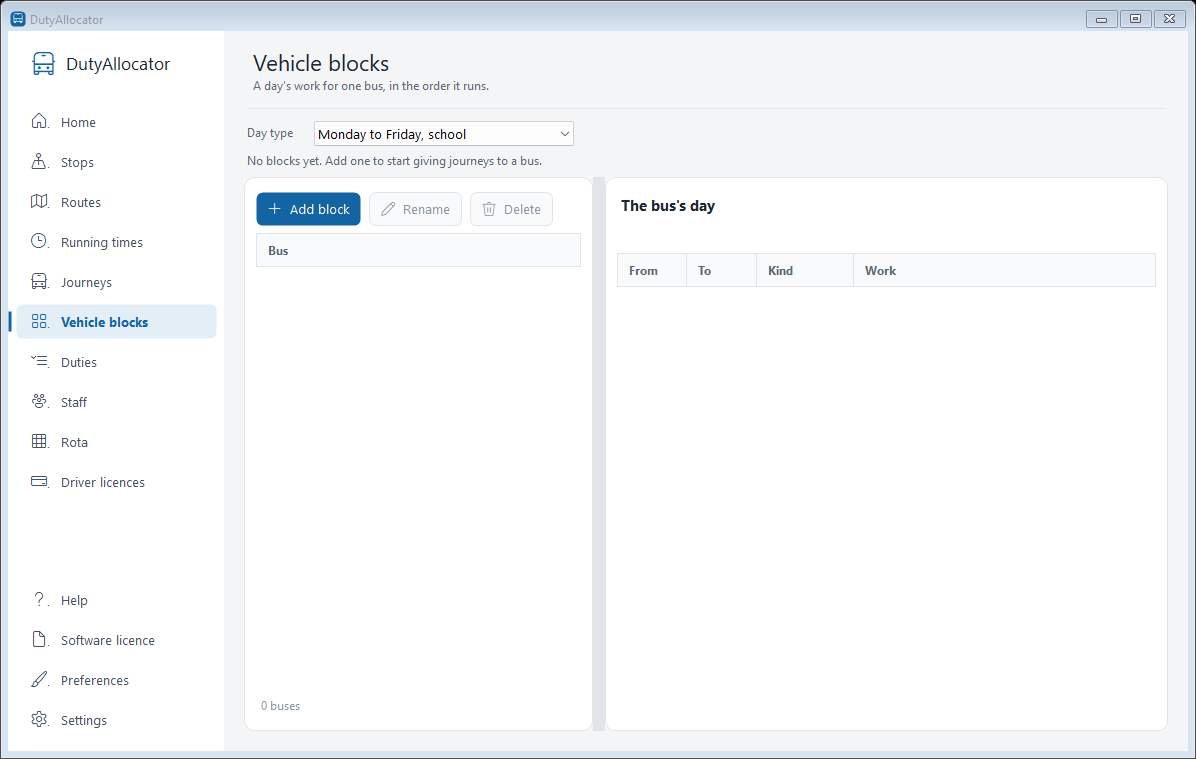Click the From column header
Screen dimensions: 1196x759
click(x=651, y=270)
